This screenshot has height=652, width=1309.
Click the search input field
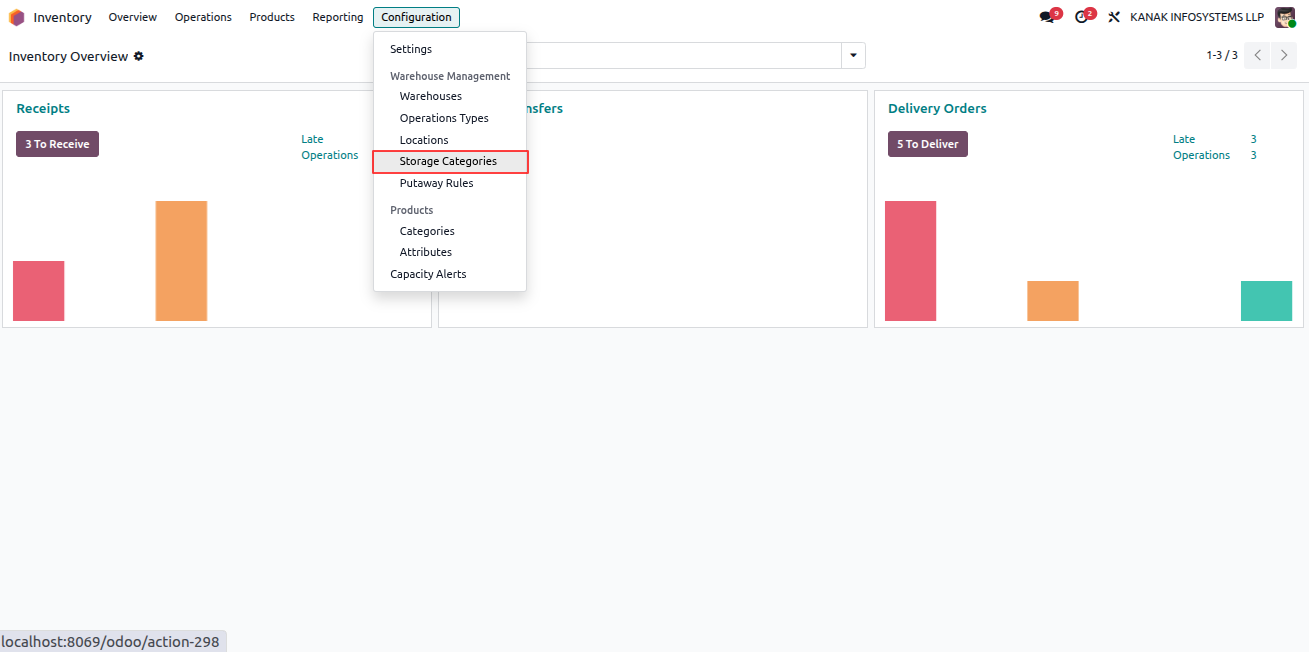(683, 55)
